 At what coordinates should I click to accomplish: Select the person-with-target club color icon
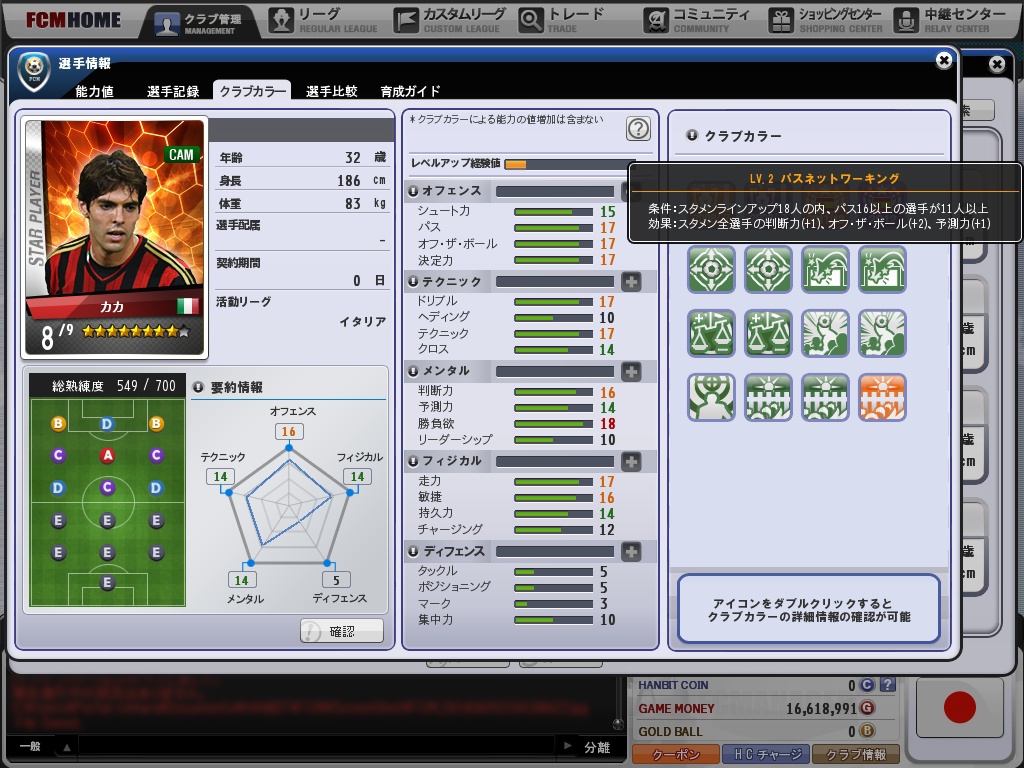tap(711, 397)
